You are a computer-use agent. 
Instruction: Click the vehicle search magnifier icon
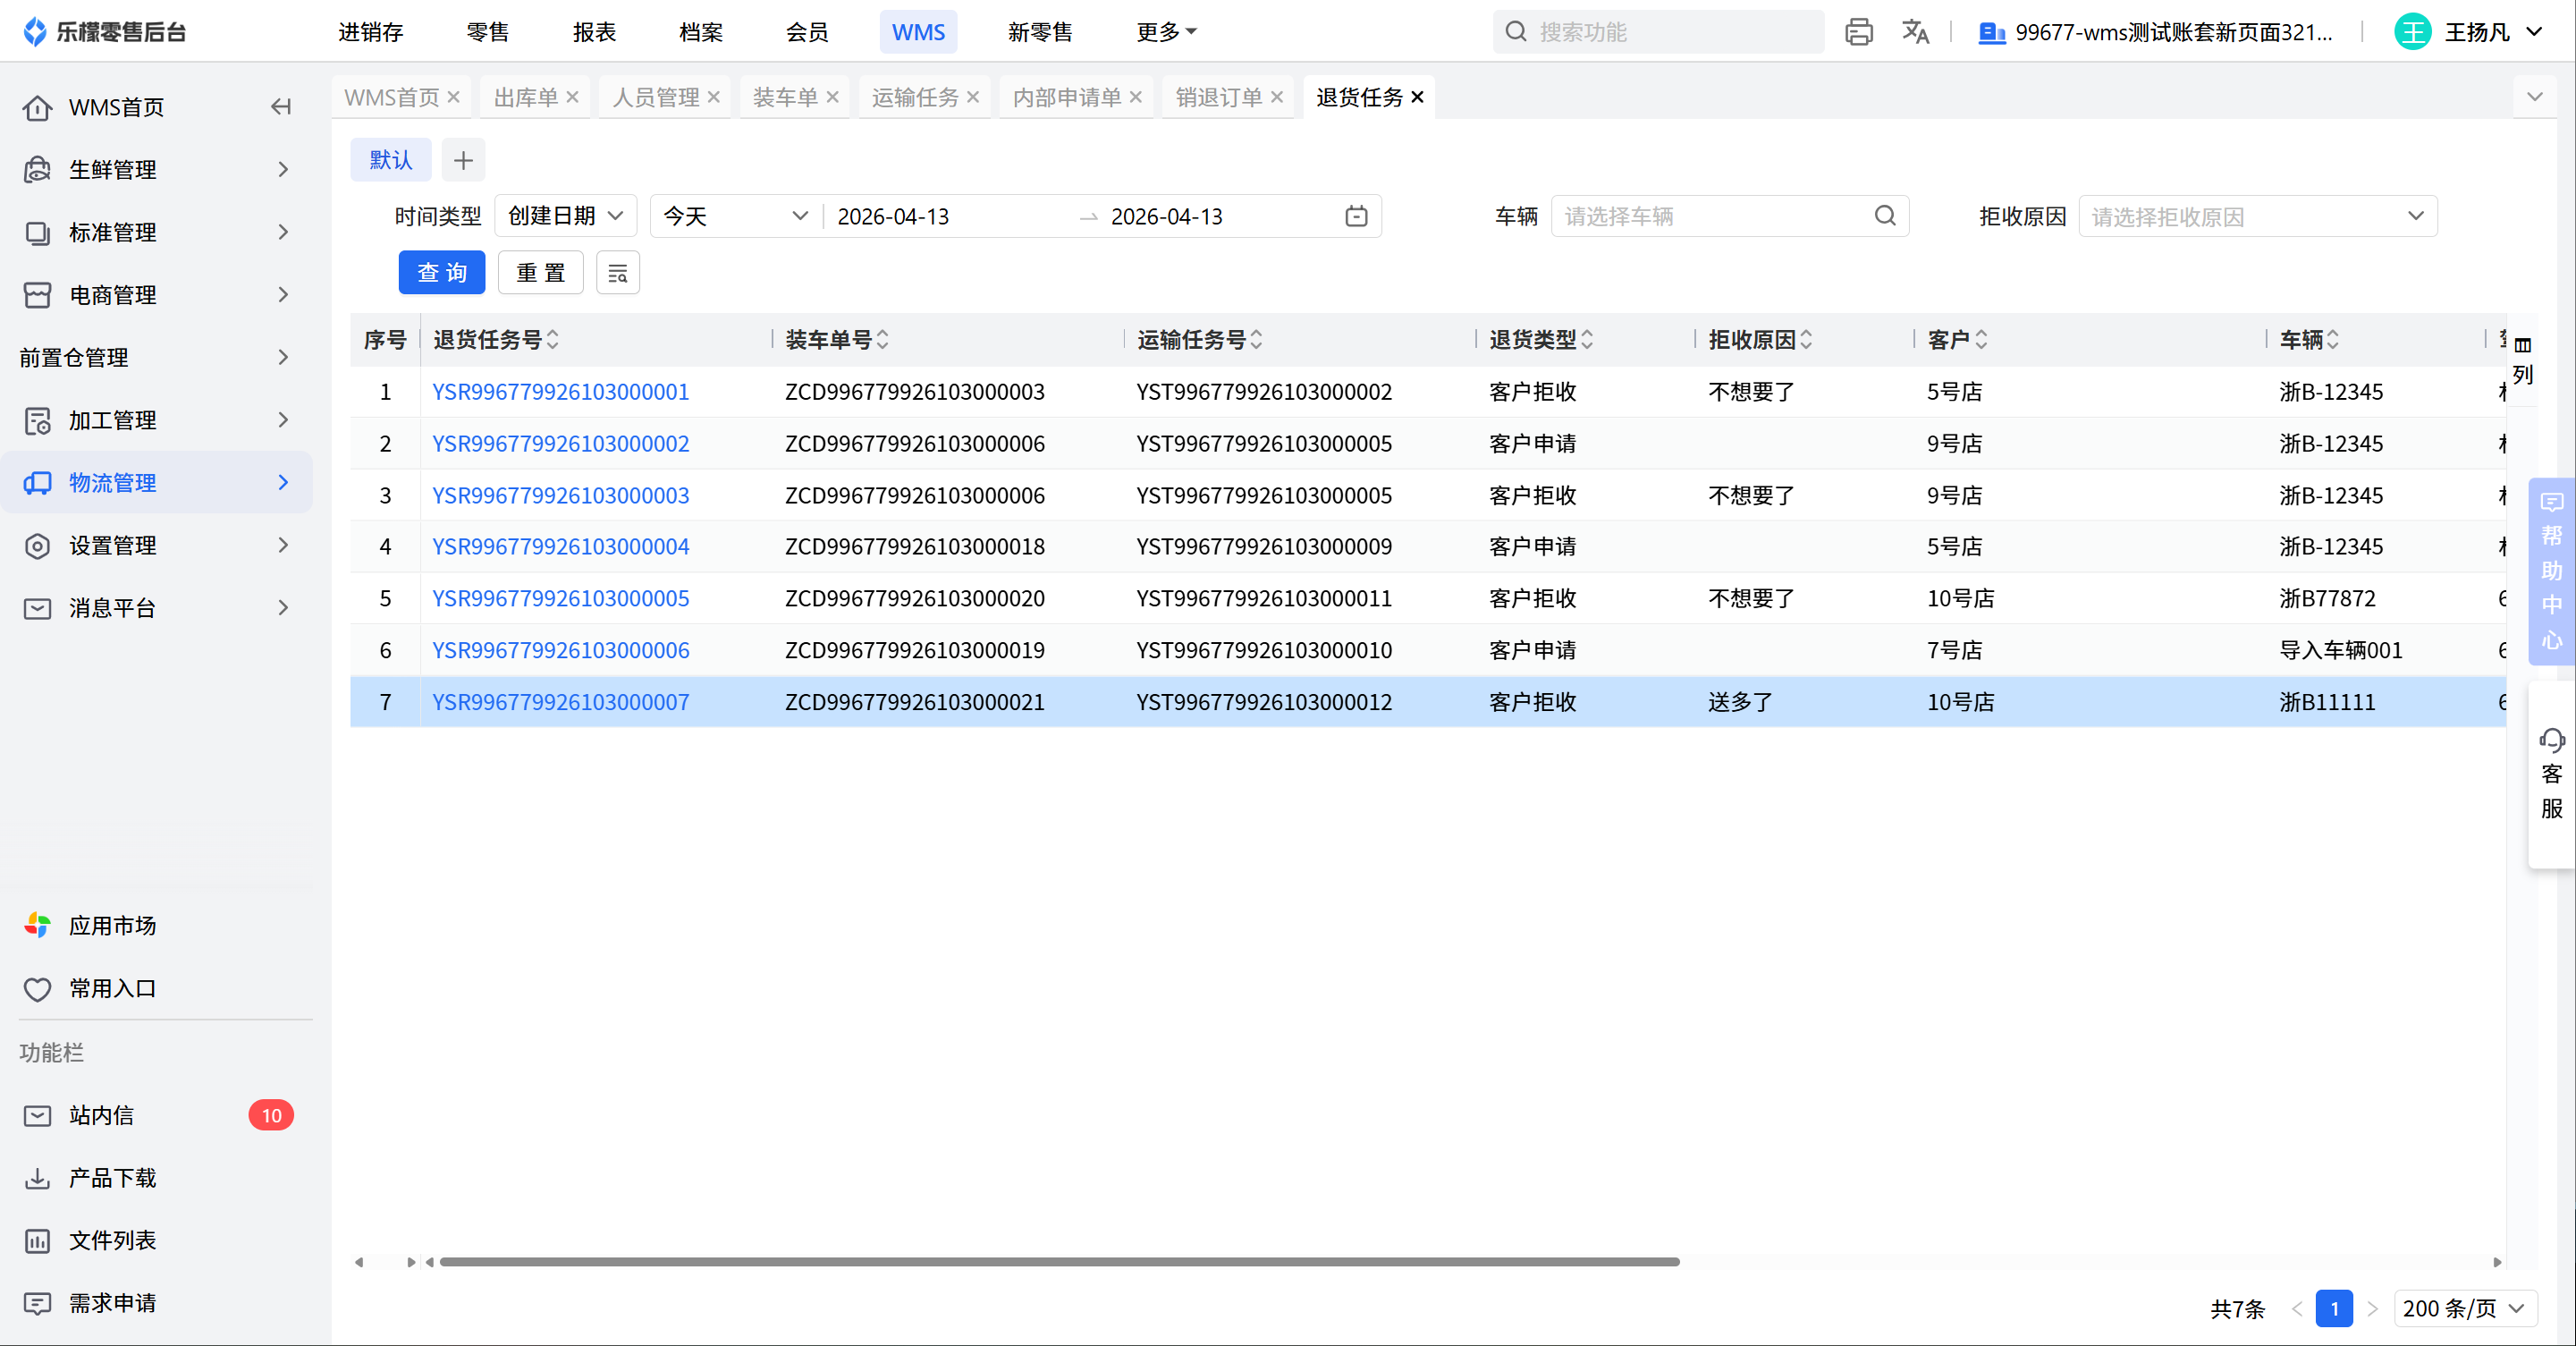click(x=1884, y=216)
